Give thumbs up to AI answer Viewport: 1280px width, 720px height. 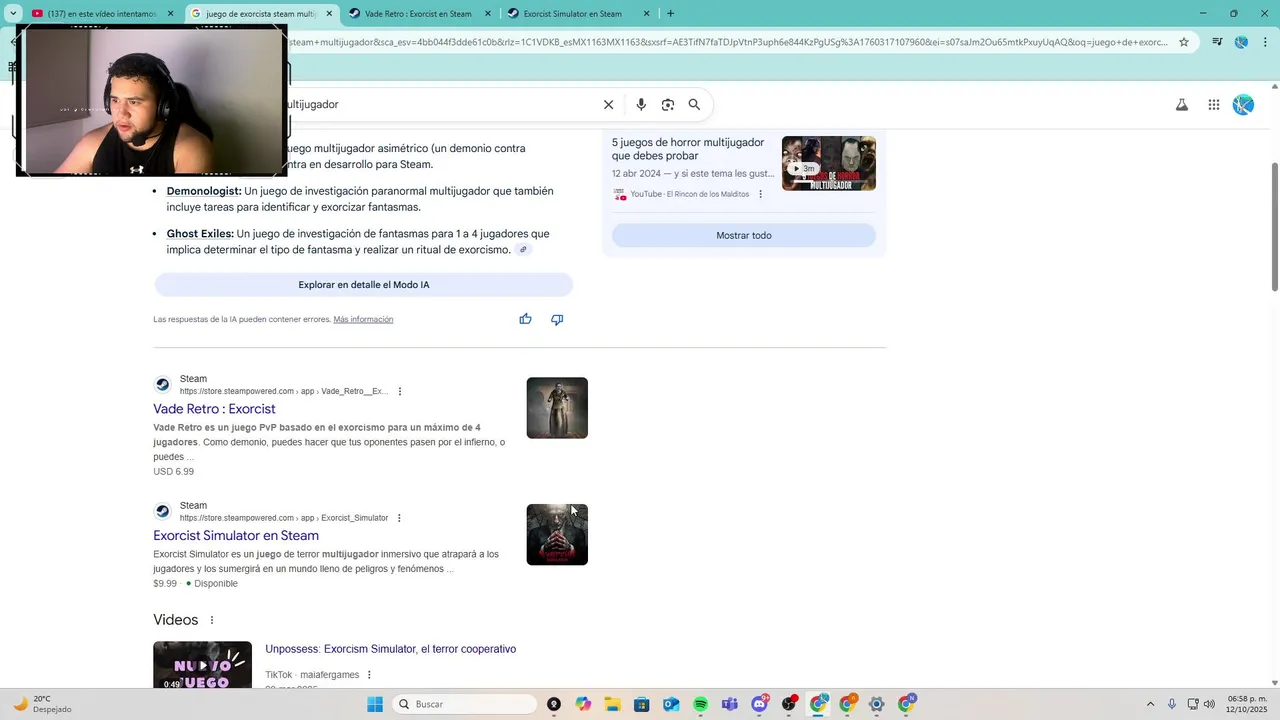pyautogui.click(x=525, y=319)
